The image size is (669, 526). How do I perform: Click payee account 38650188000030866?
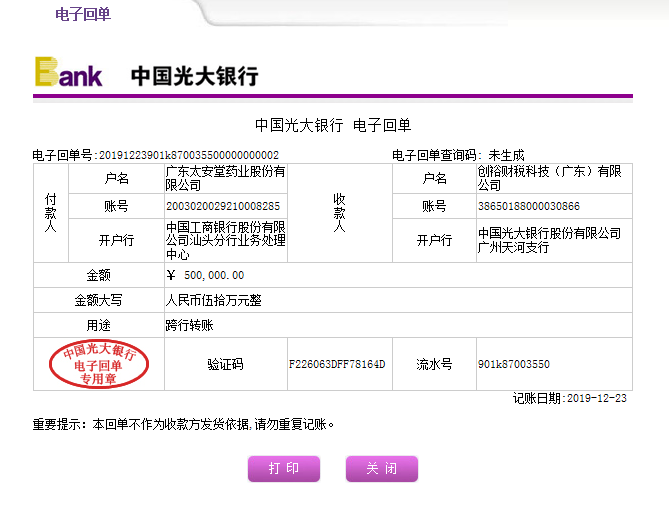pos(529,206)
